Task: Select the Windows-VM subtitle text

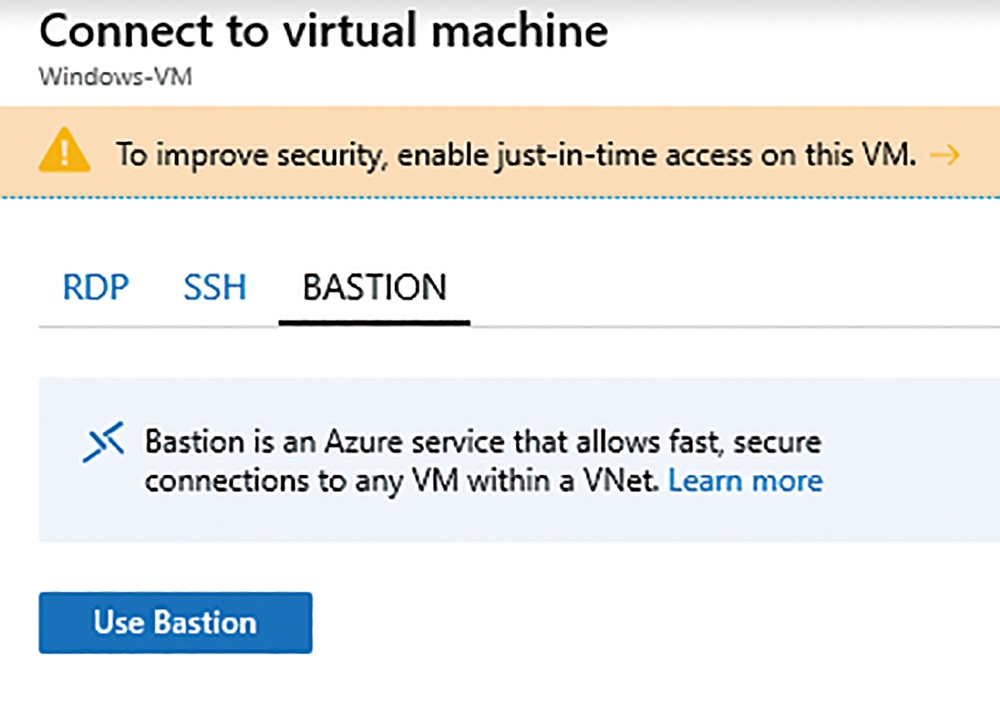Action: click(115, 77)
